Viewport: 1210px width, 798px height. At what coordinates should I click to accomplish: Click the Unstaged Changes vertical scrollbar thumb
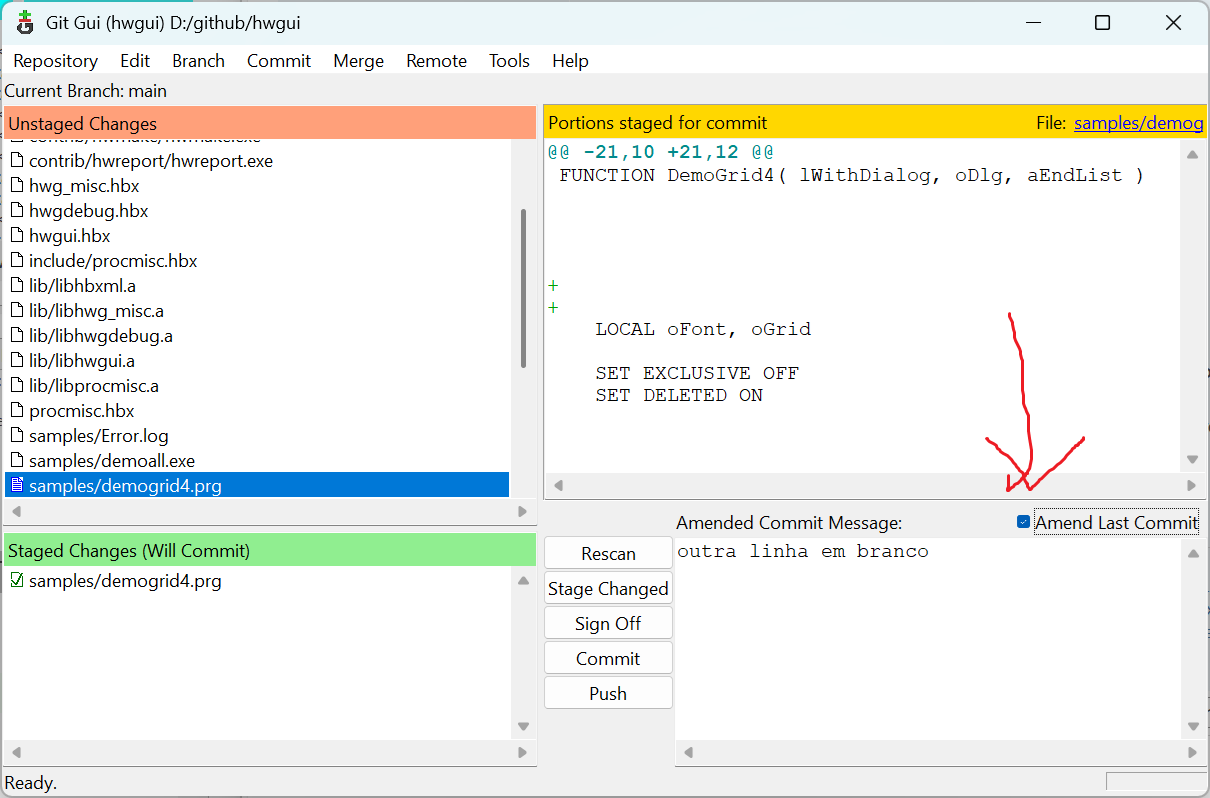(x=523, y=288)
